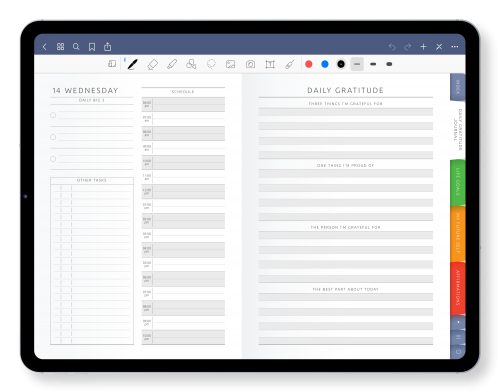Screen dimensions: 500x392
Task: Check the first Daily Big 3 circle
Action: coord(53,115)
